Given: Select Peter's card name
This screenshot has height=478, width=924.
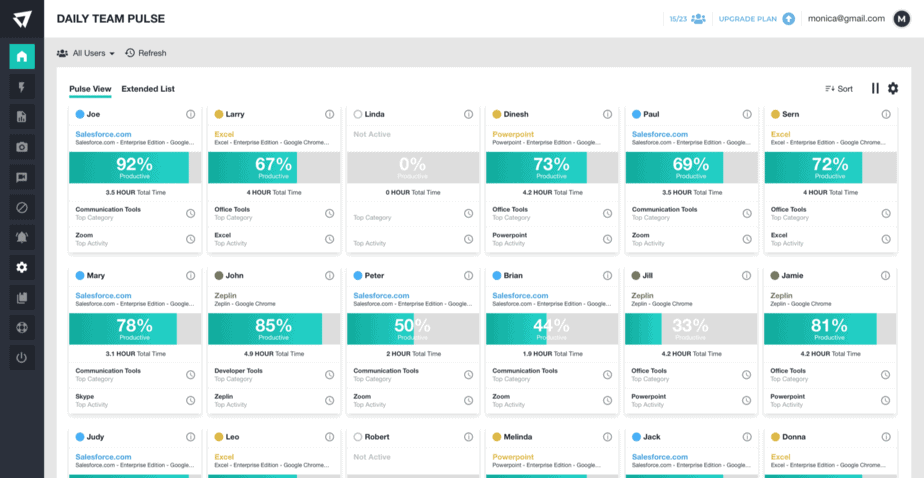Looking at the screenshot, I should 374,276.
